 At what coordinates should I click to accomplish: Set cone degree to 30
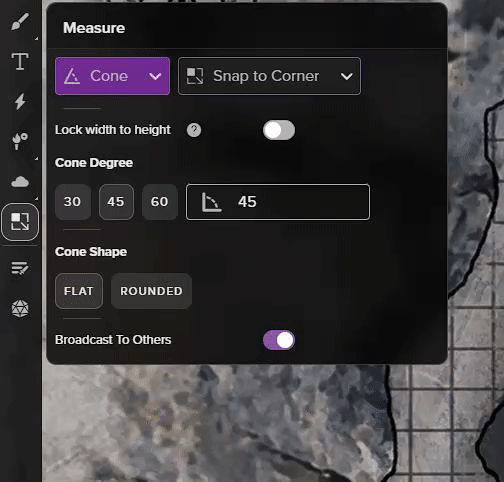[73, 202]
